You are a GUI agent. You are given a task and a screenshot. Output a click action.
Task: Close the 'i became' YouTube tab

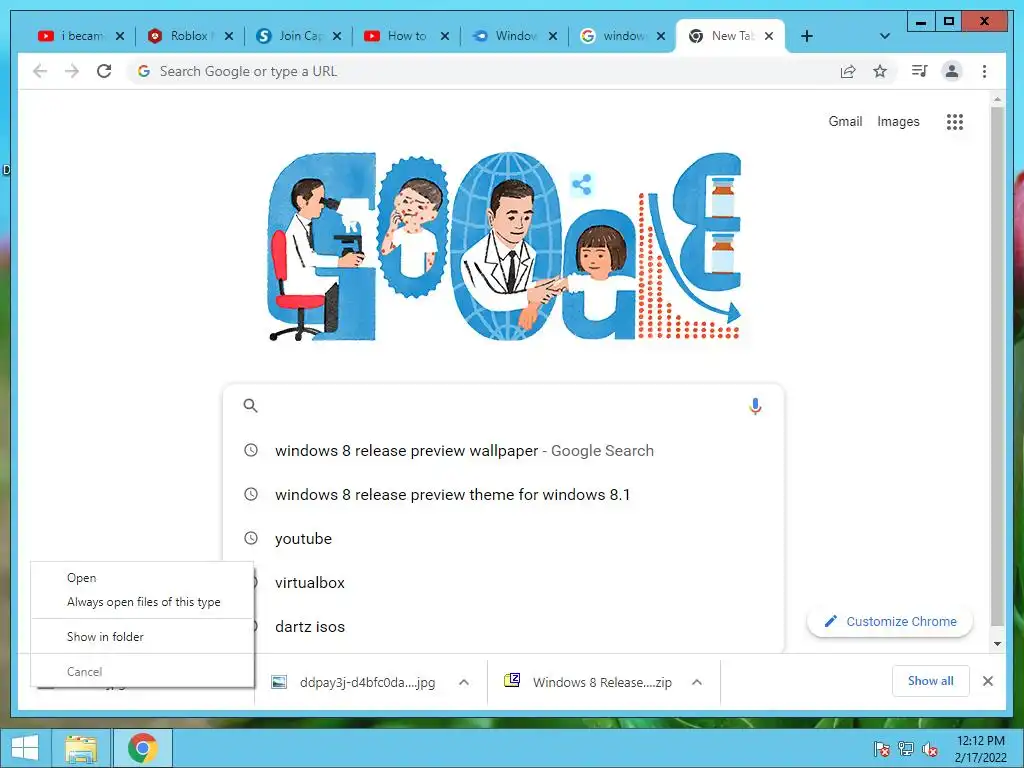[x=120, y=36]
